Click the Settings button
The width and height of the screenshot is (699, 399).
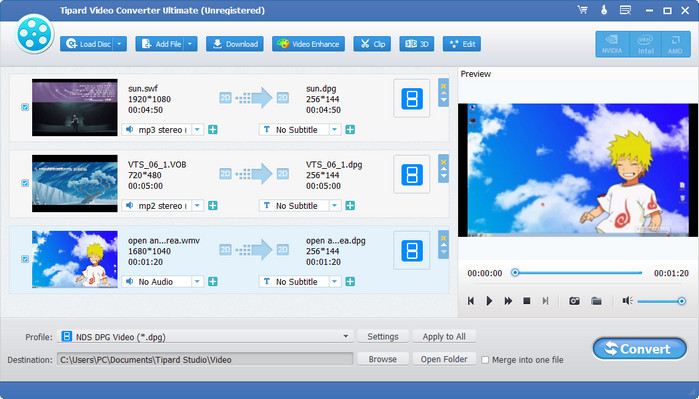point(383,337)
